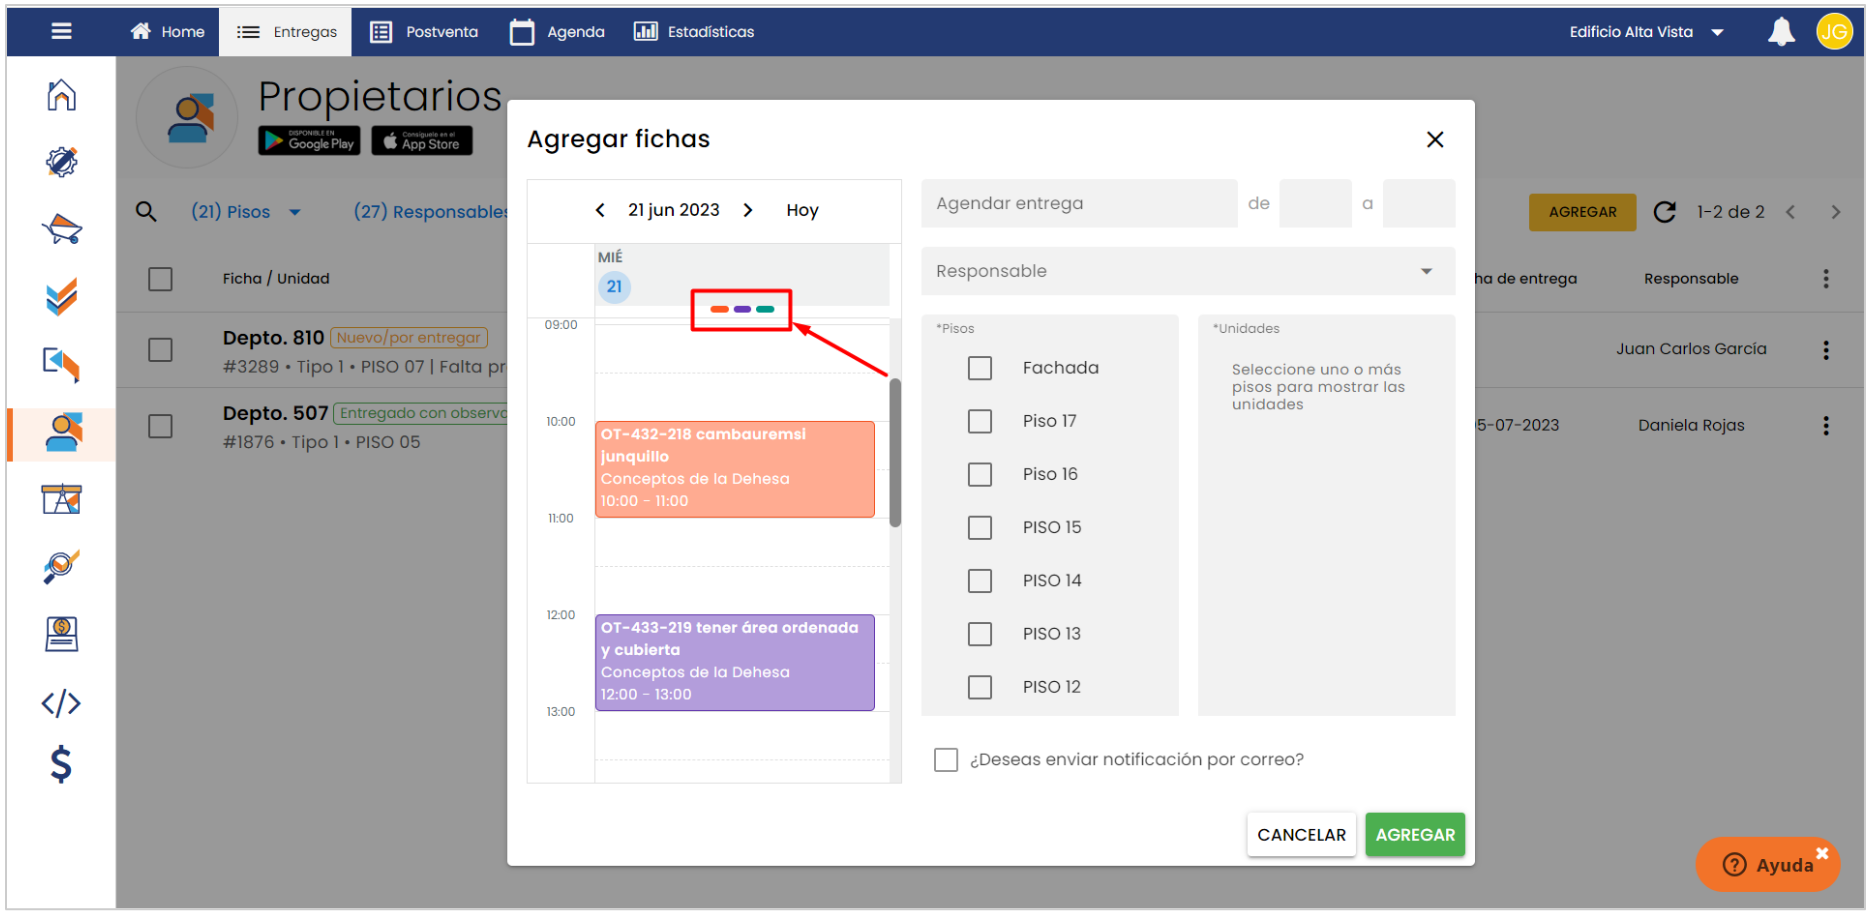1868x915 pixels.
Task: Open the house icon in sidebar
Action: 61,96
